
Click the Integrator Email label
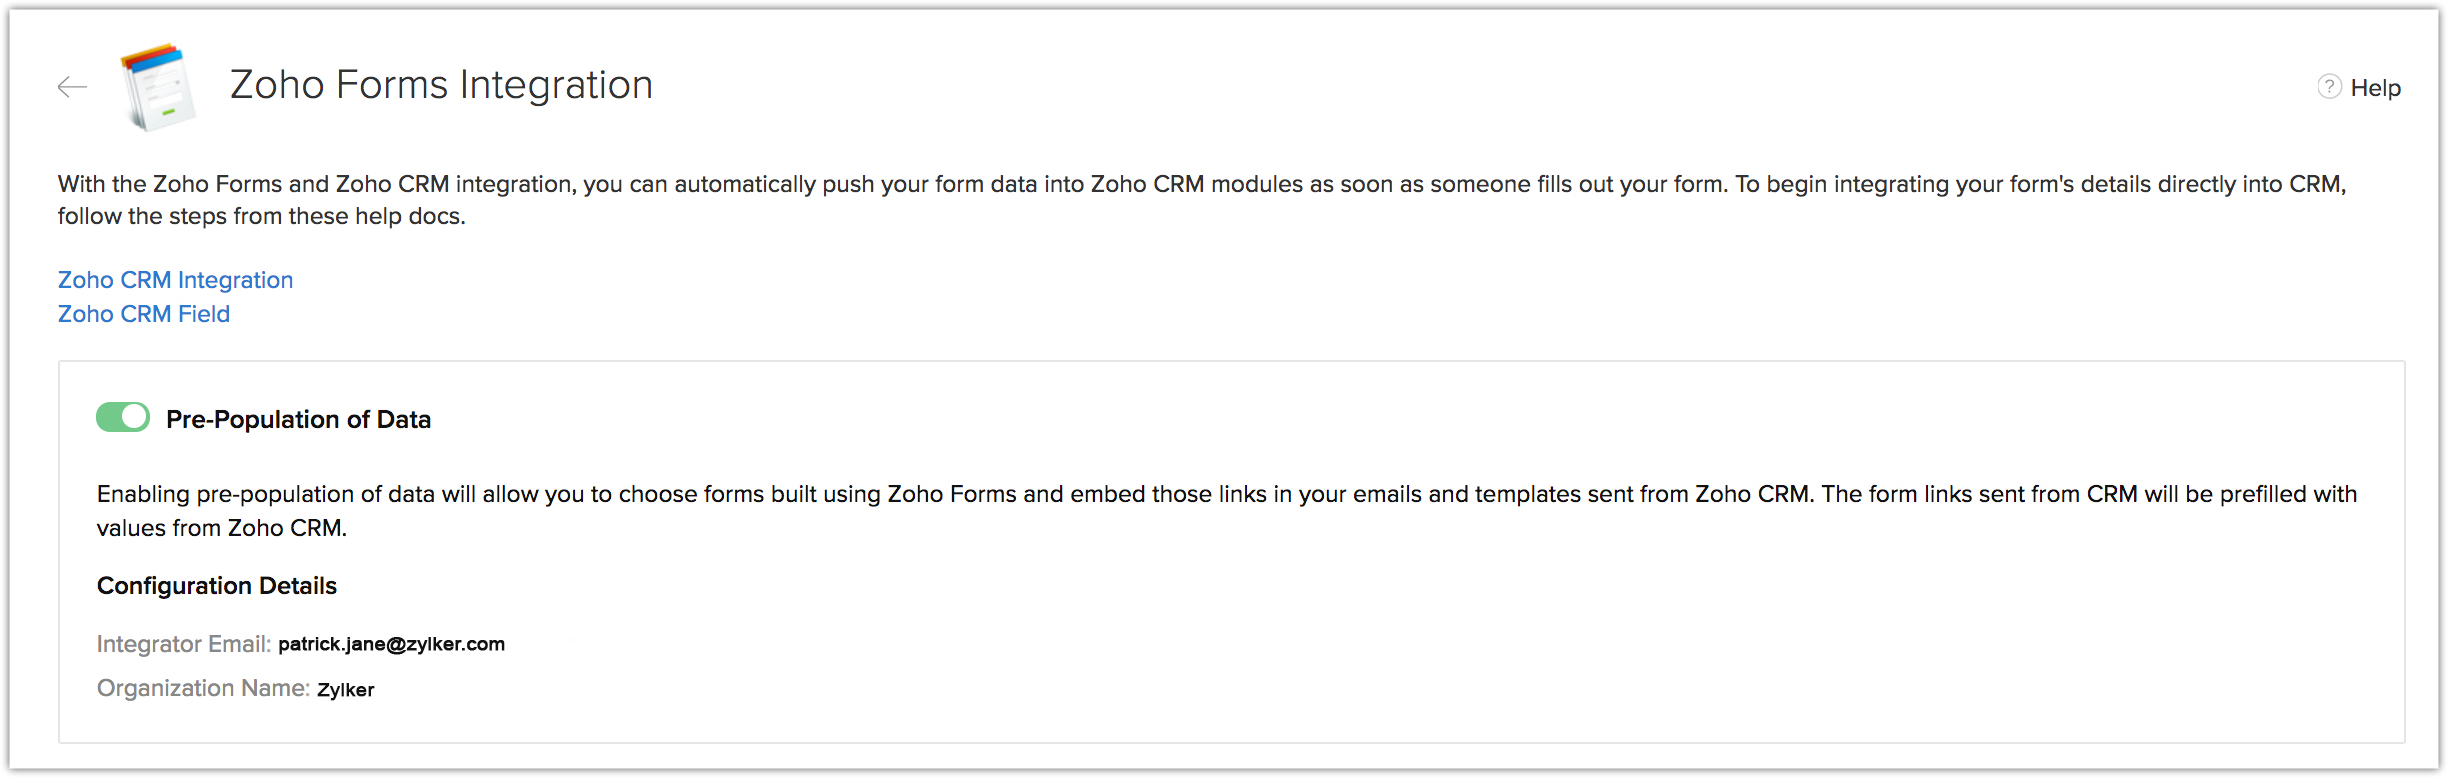(x=184, y=644)
